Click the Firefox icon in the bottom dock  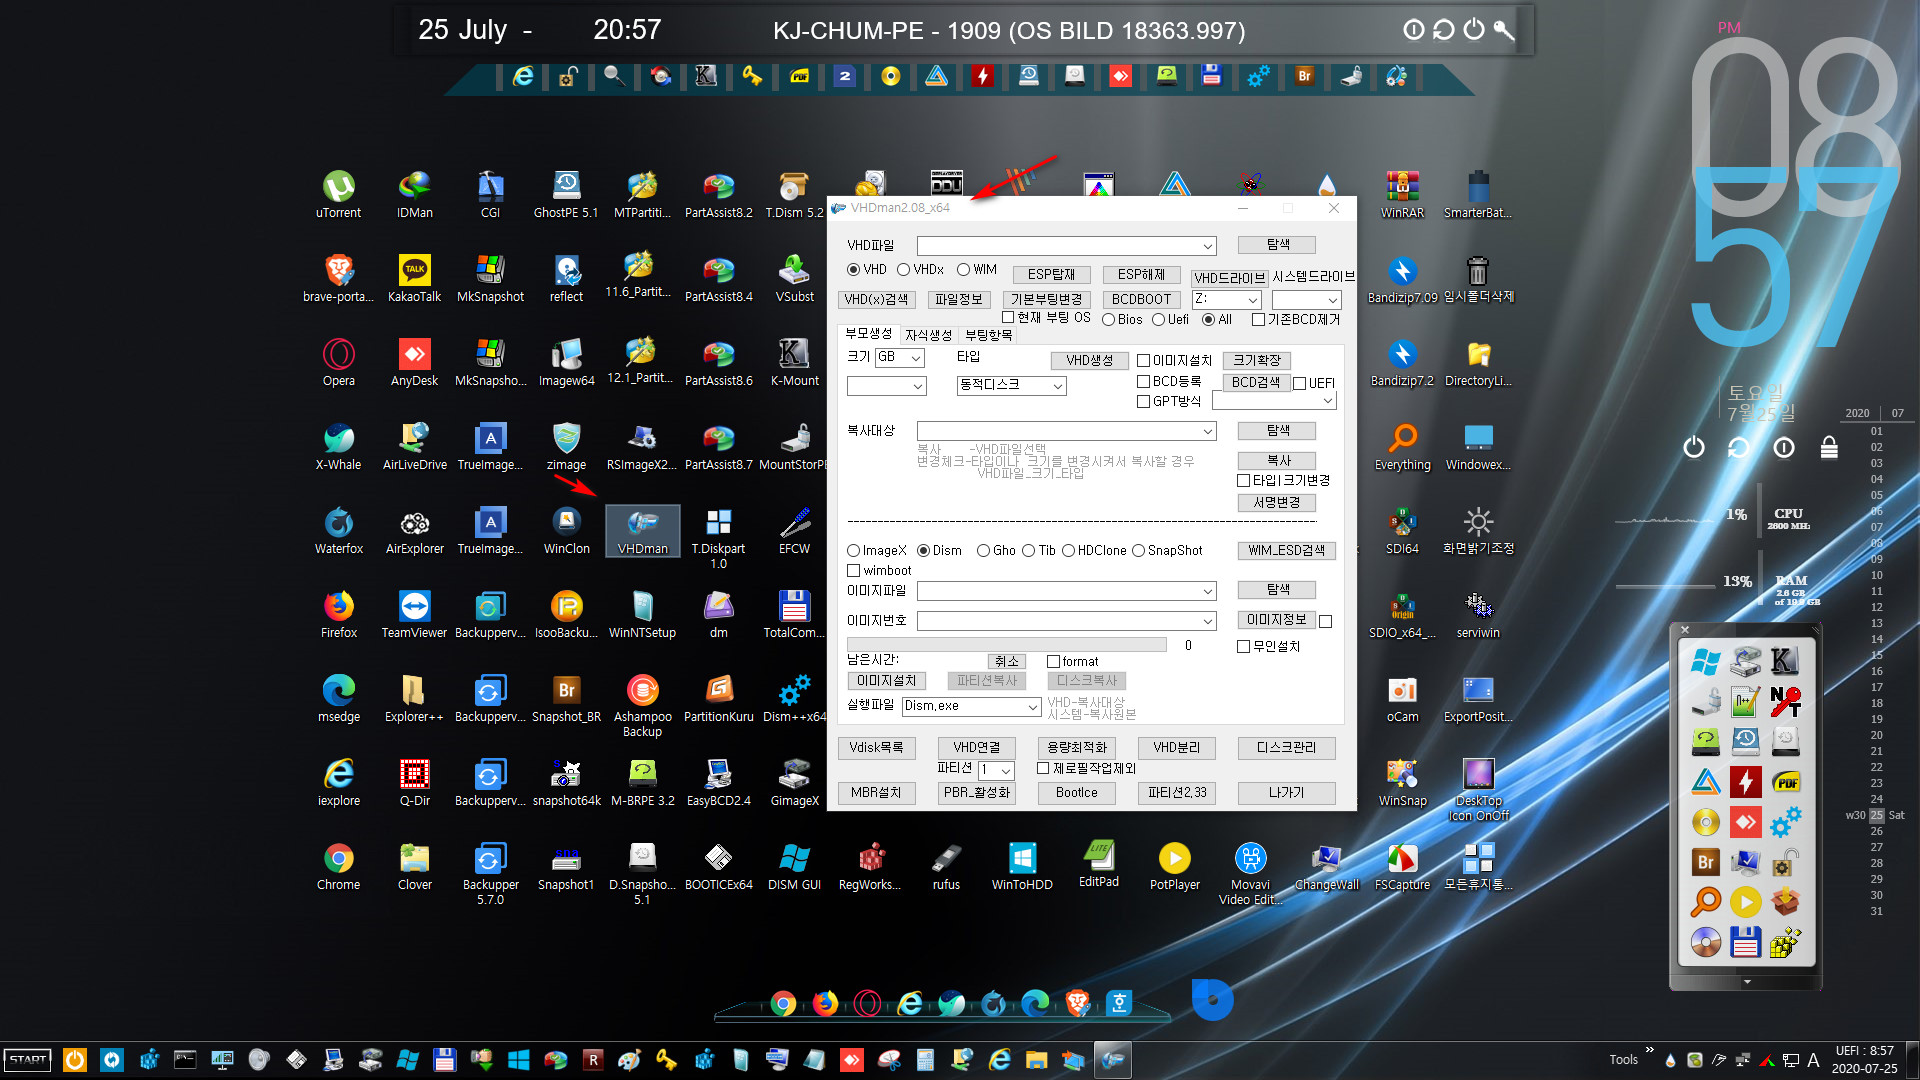pos(825,1002)
